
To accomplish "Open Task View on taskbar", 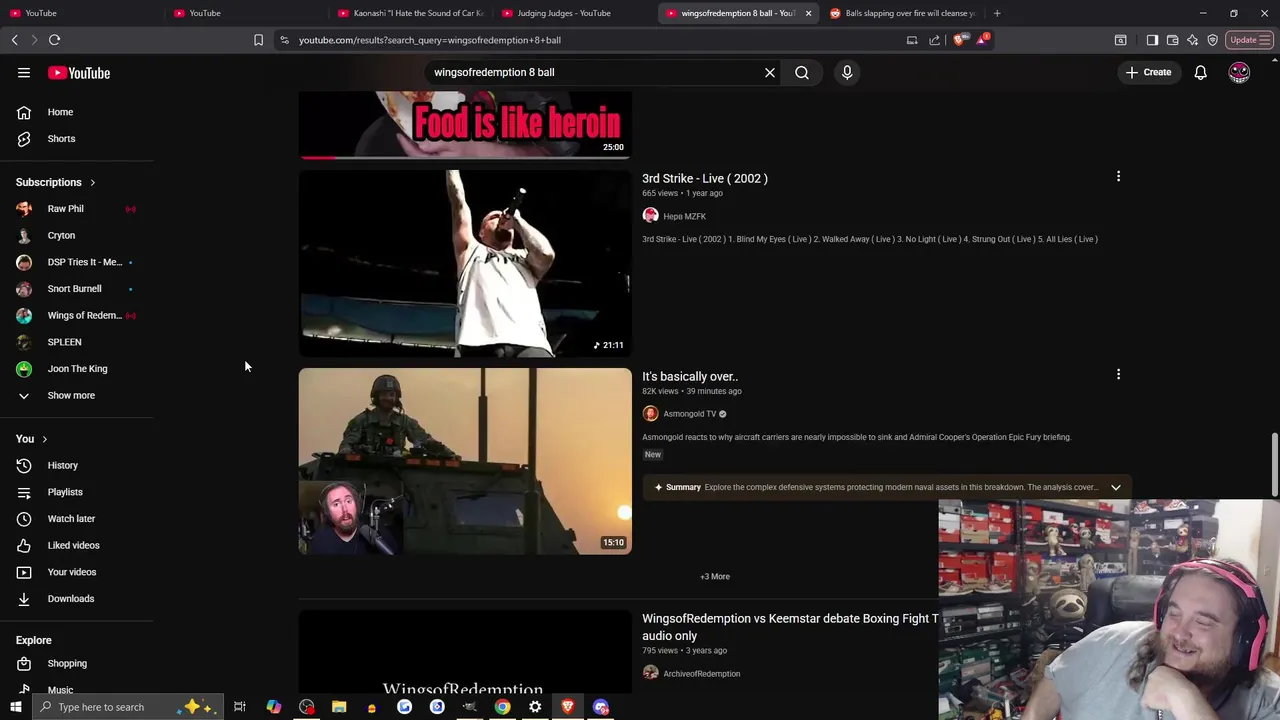I will (240, 707).
